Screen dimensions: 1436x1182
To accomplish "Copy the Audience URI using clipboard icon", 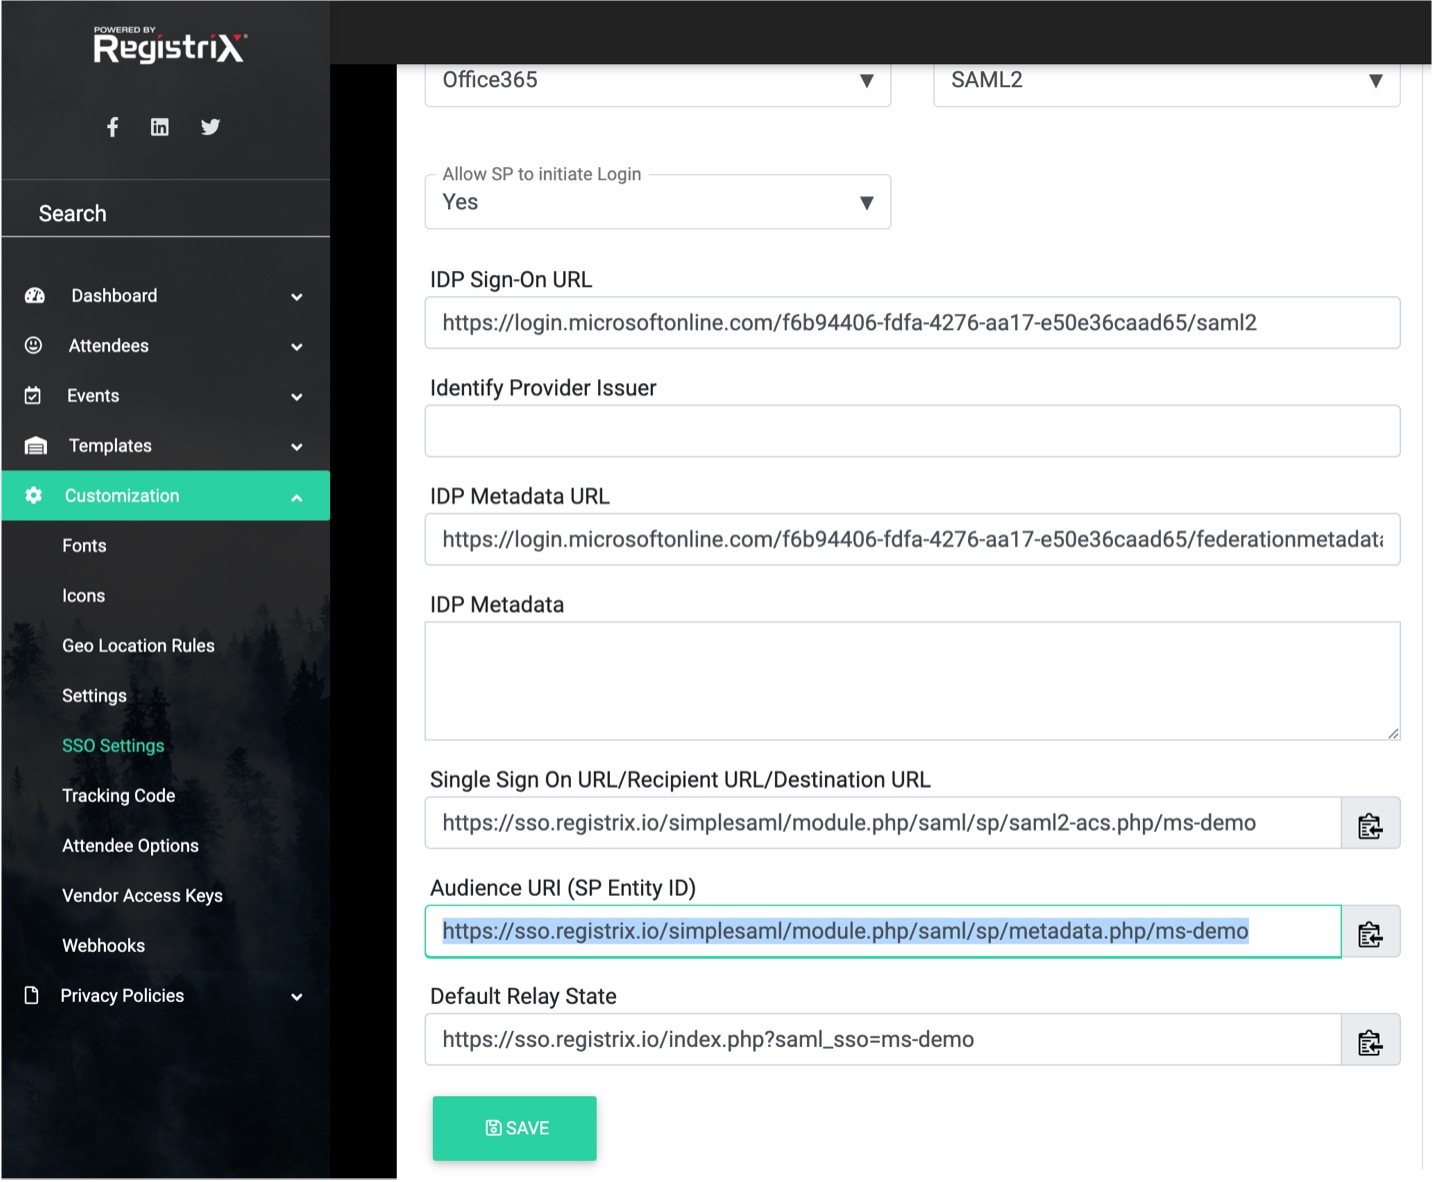I will tap(1370, 931).
